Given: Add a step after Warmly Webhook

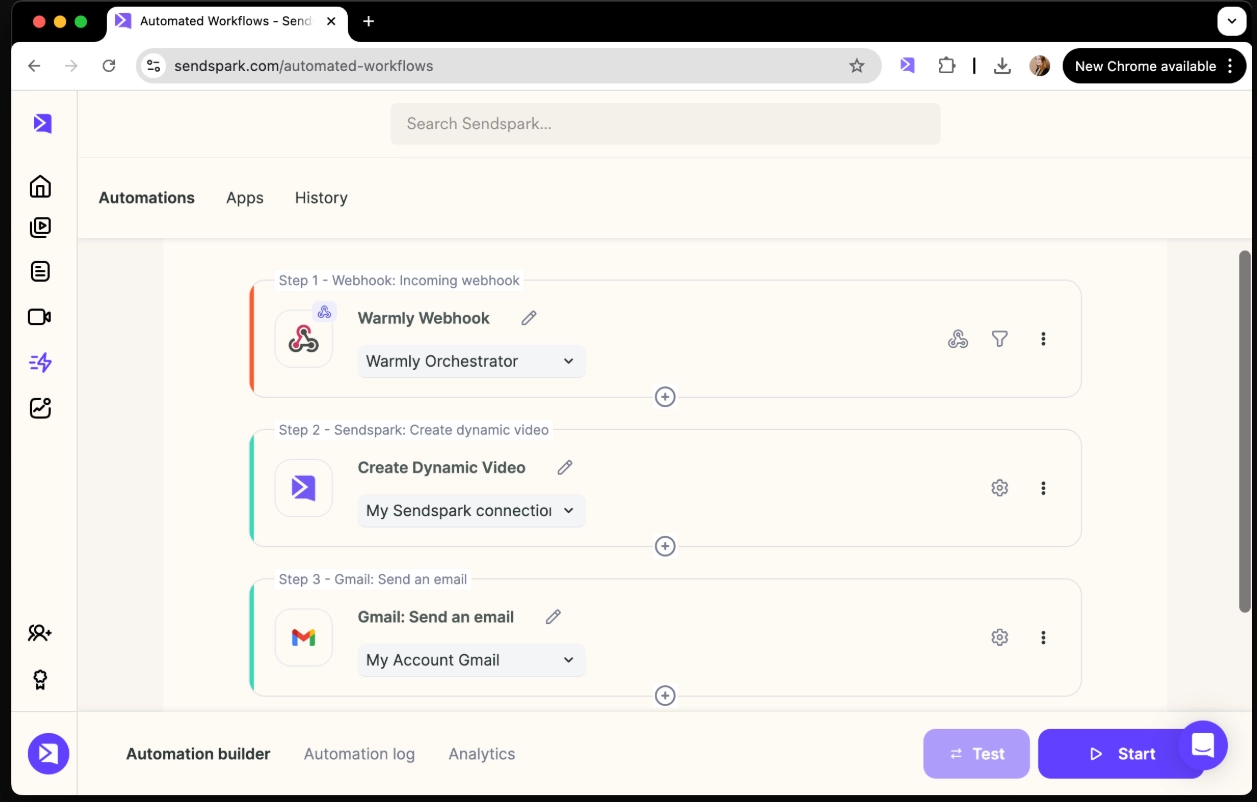Looking at the screenshot, I should click(665, 397).
